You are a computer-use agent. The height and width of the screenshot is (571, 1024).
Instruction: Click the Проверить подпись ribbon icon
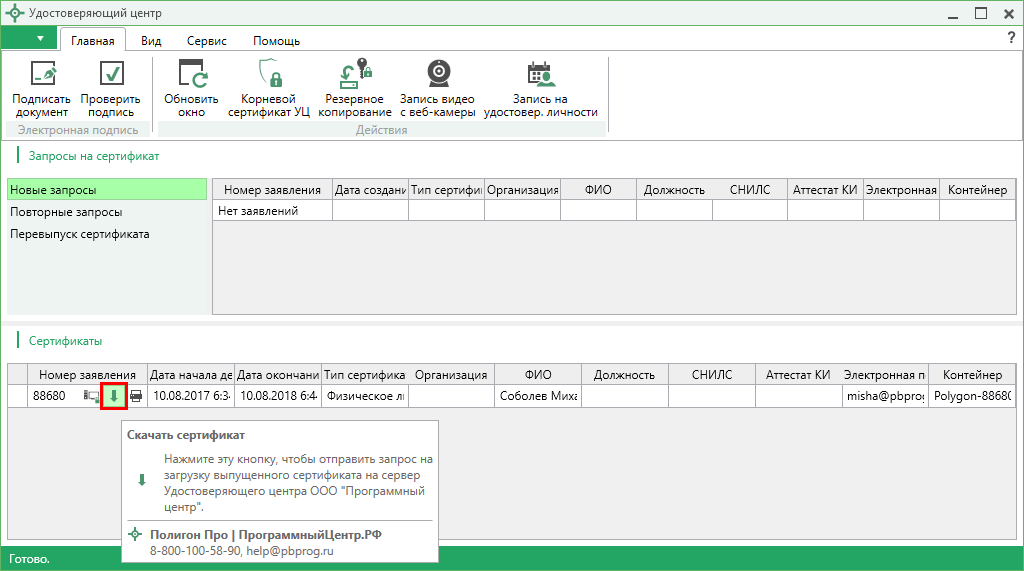pos(110,75)
